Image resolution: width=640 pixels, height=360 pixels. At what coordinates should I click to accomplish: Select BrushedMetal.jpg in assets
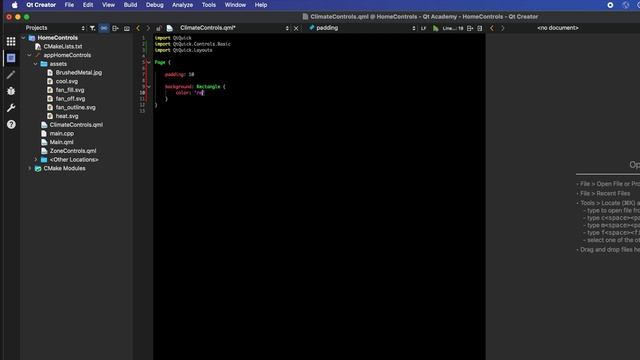click(79, 73)
